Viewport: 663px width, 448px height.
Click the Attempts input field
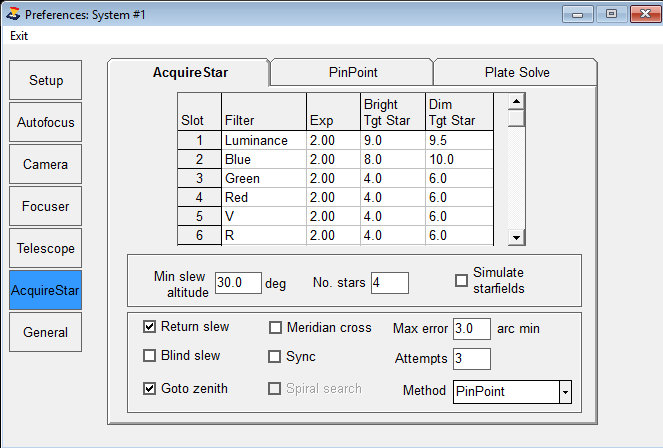click(472, 359)
